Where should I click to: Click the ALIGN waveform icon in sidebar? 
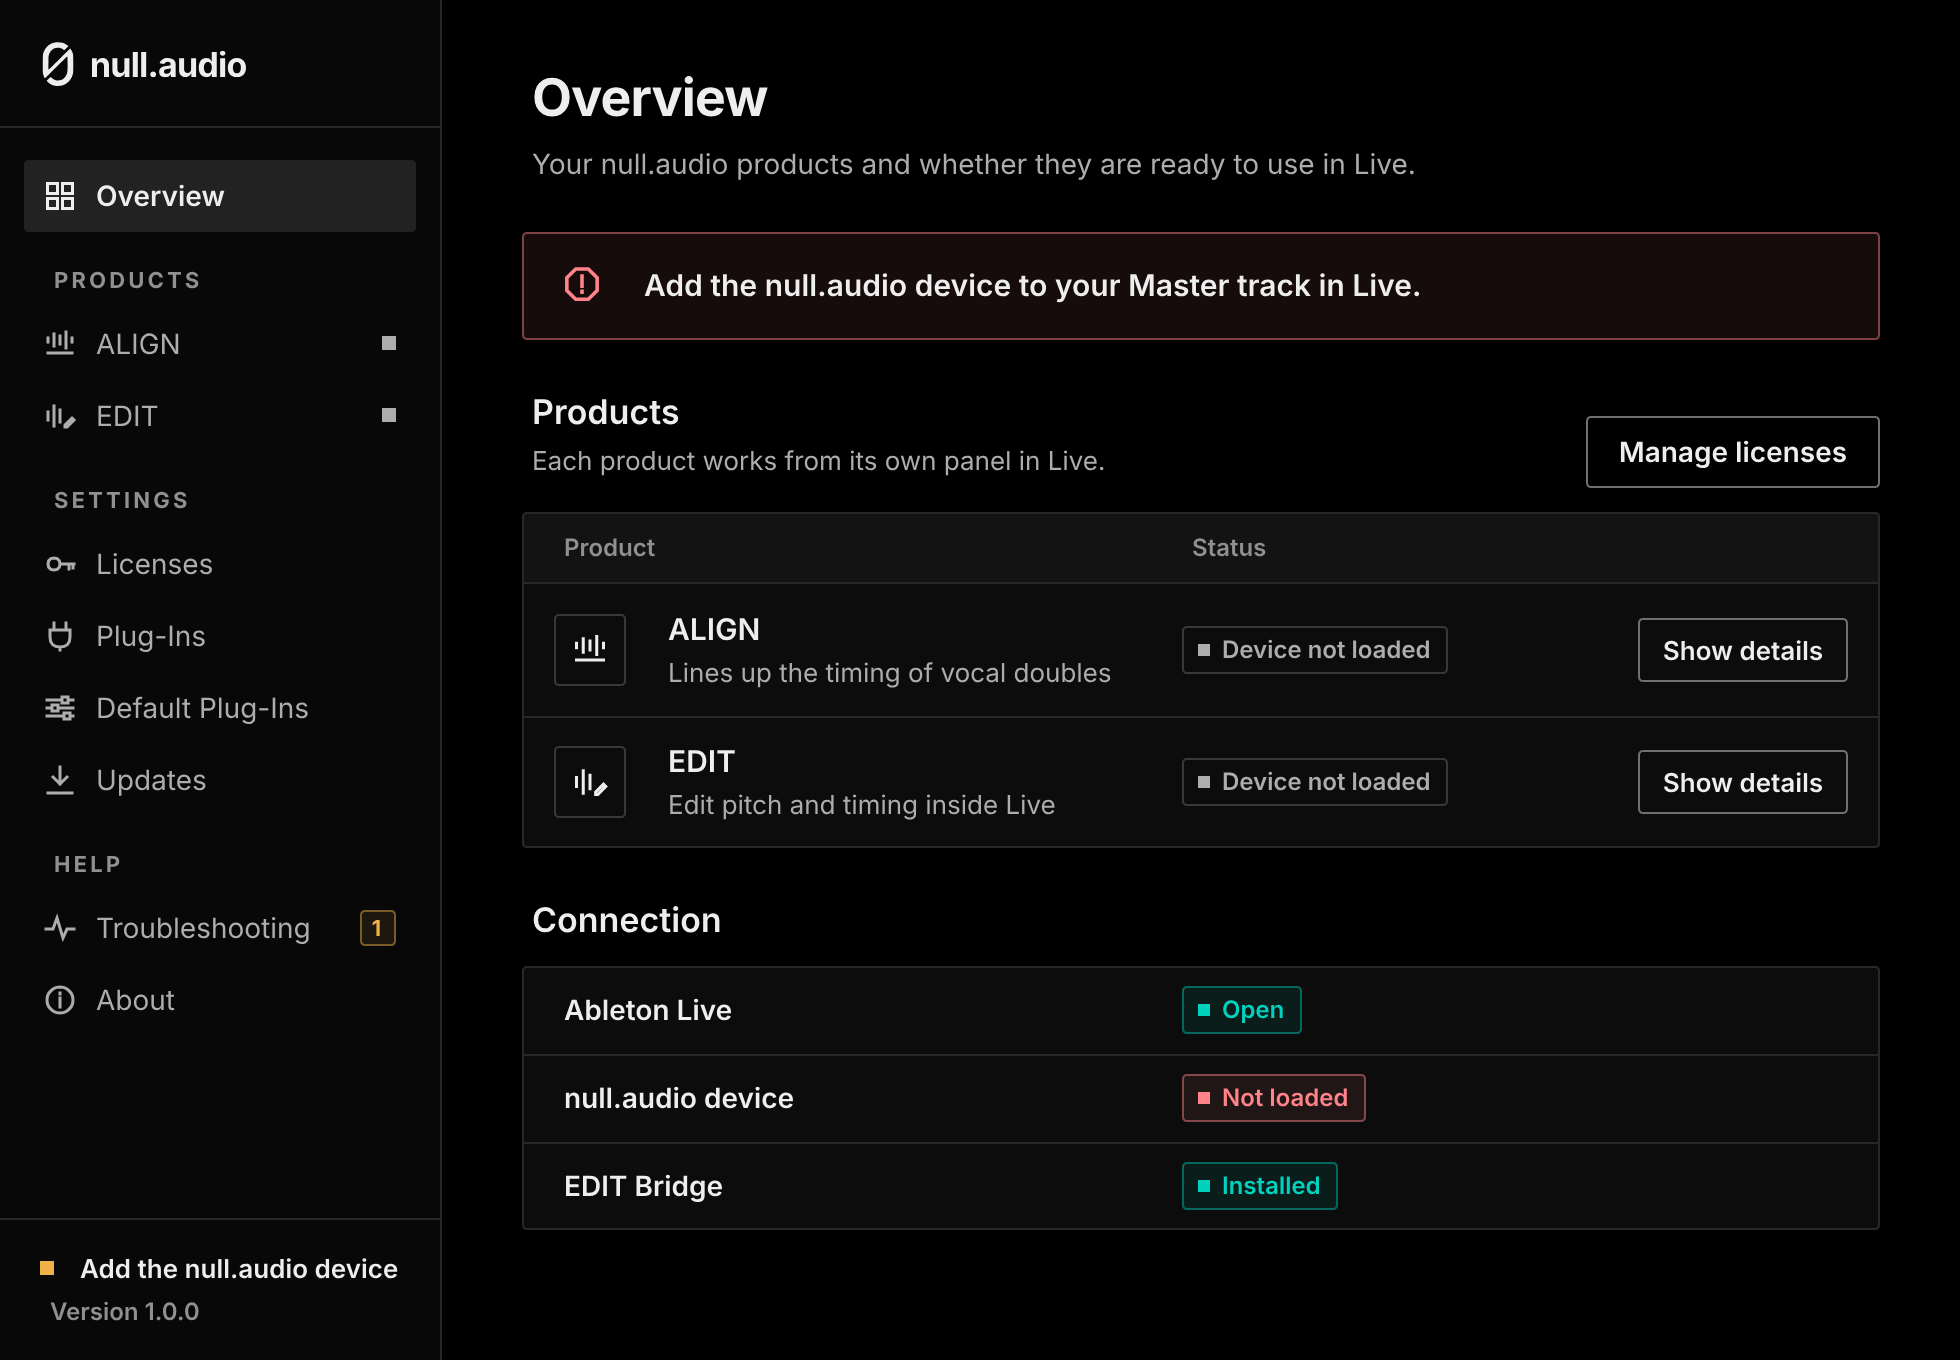pyautogui.click(x=60, y=344)
